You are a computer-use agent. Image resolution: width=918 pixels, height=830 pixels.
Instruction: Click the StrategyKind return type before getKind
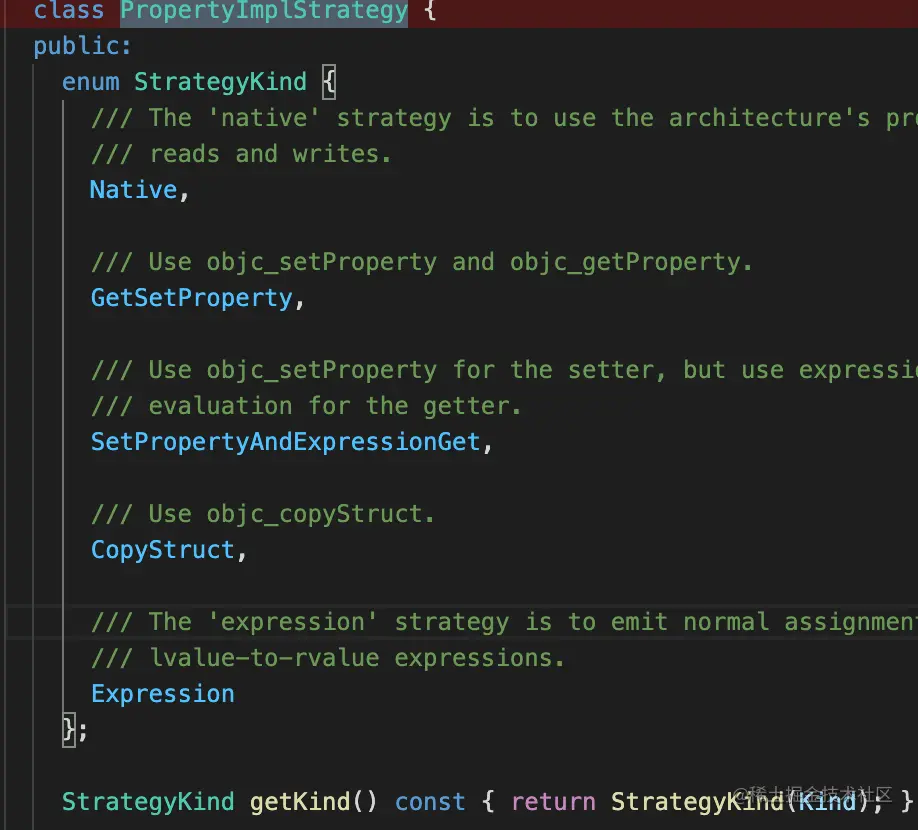coord(148,802)
